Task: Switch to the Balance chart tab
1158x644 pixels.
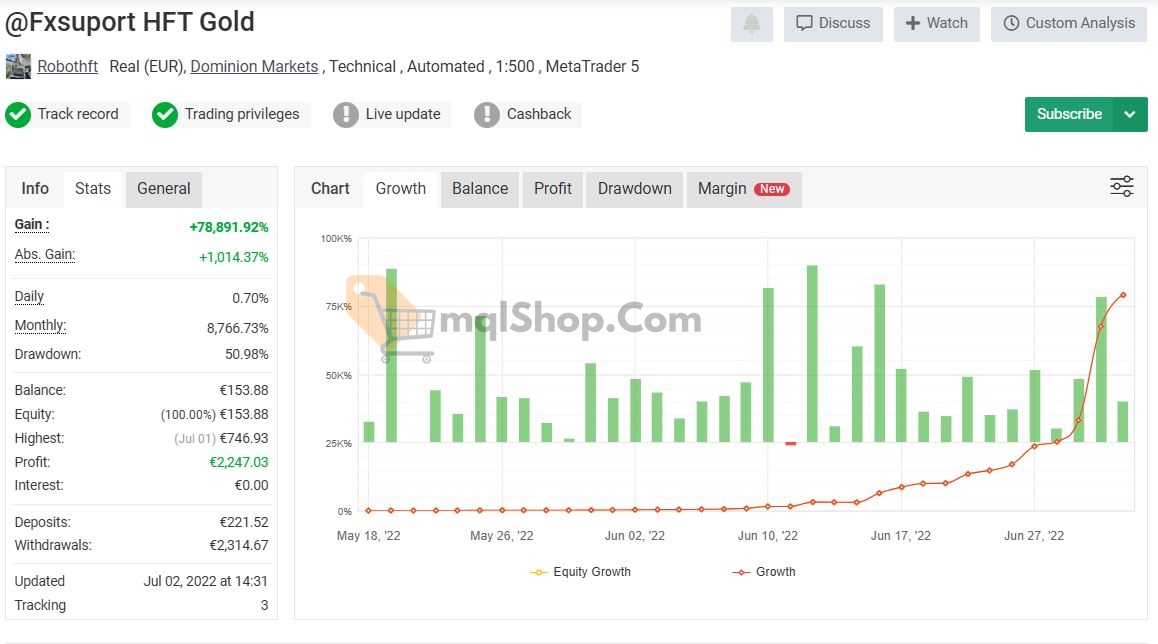Action: click(x=480, y=189)
